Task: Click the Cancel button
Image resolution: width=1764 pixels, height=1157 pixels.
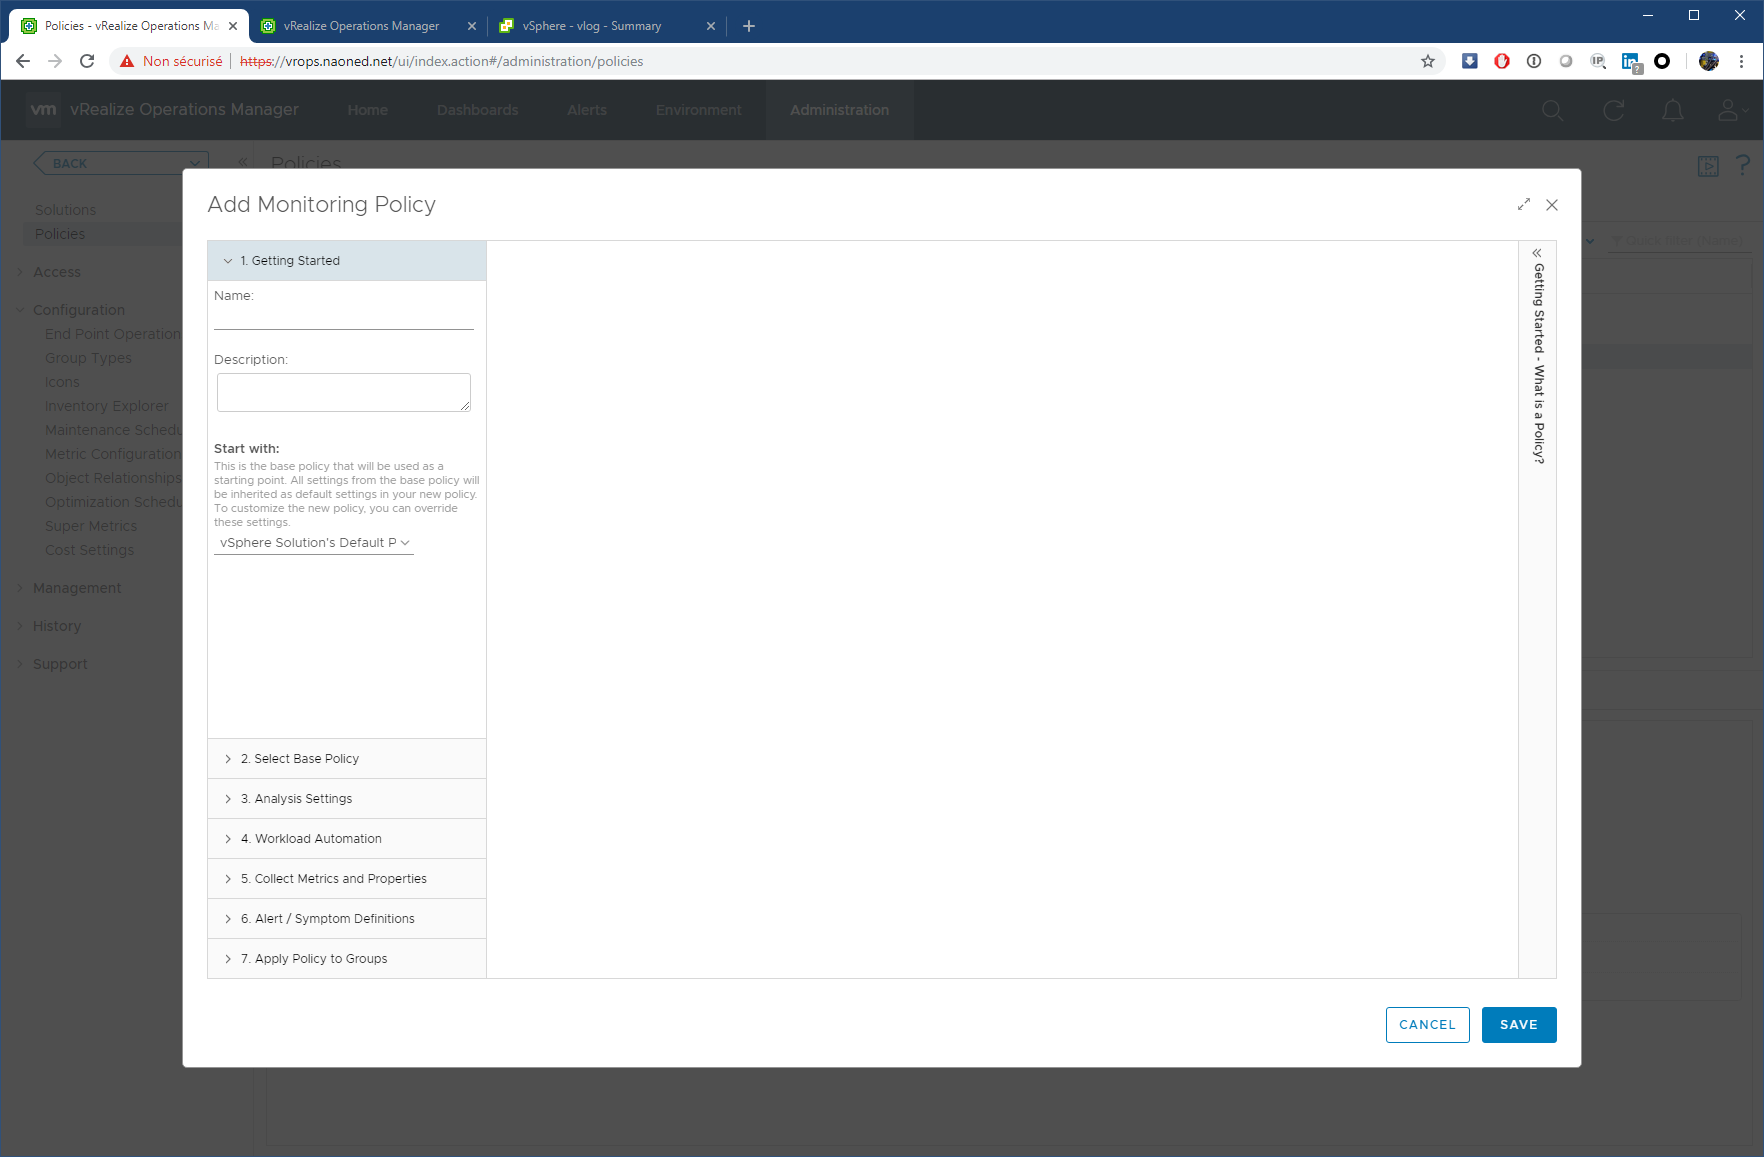Action: 1427,1025
